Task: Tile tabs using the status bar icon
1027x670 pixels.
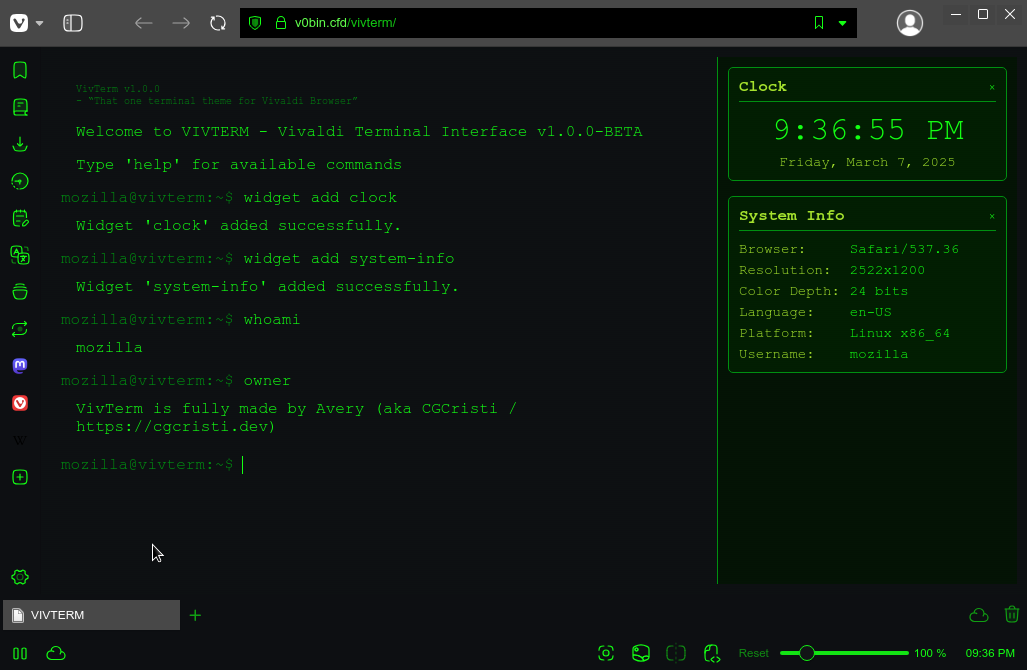Action: click(676, 653)
